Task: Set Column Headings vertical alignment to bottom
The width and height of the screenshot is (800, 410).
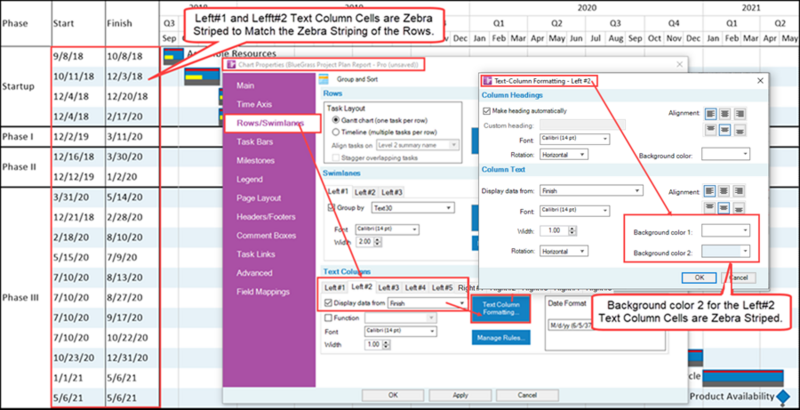Action: click(738, 130)
